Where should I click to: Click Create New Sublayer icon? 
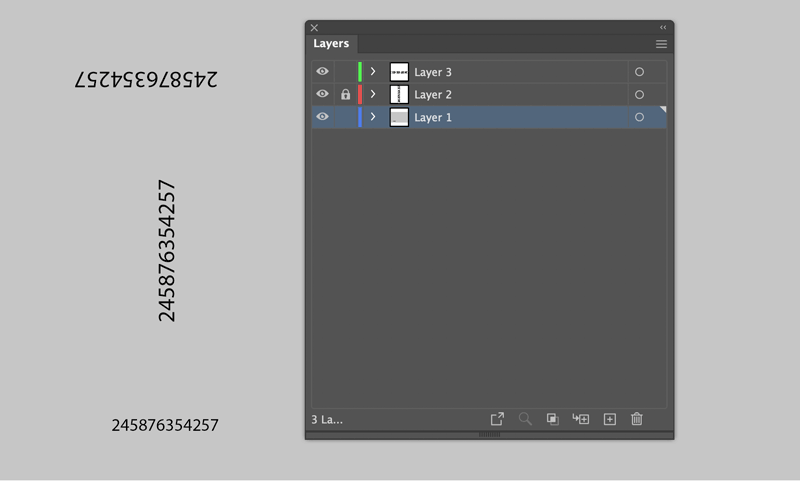[581, 419]
